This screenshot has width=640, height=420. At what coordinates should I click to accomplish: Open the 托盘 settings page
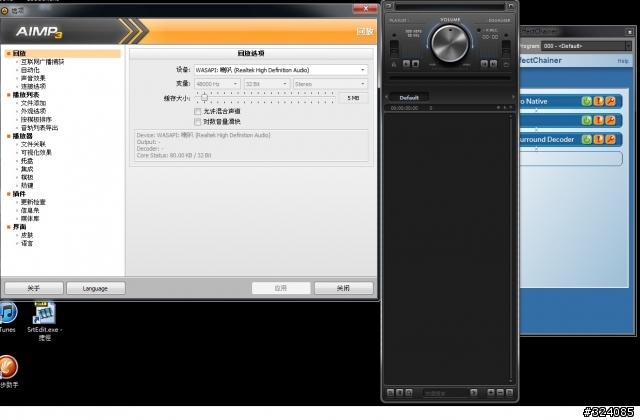pos(27,161)
